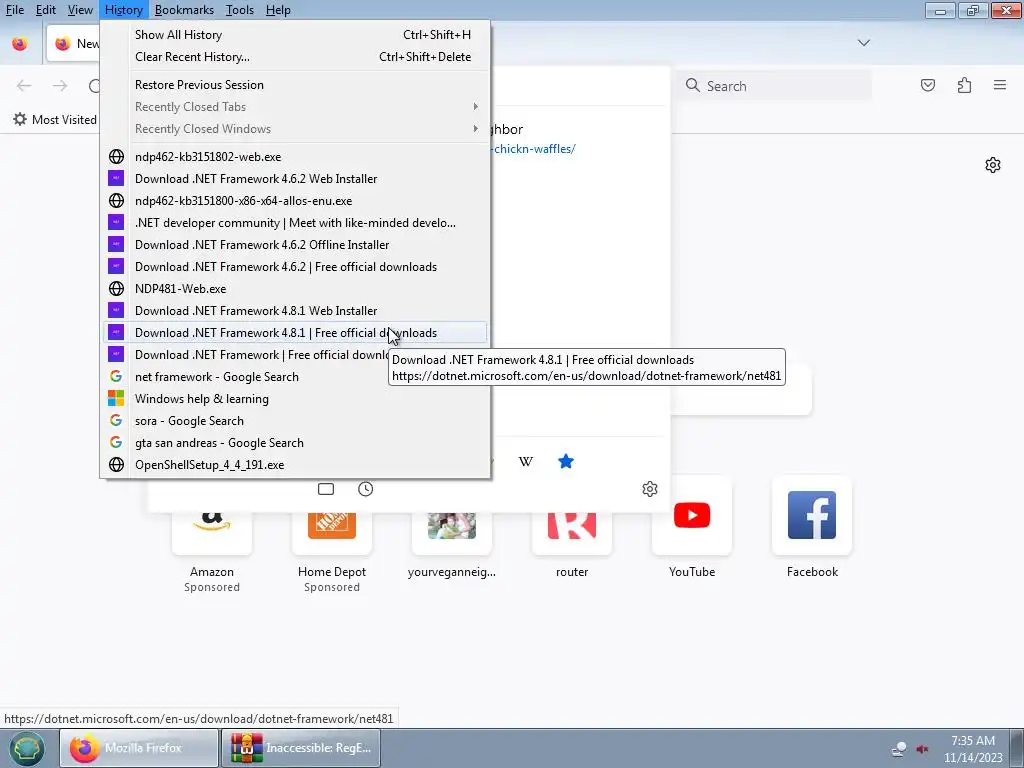The width and height of the screenshot is (1024, 768).
Task: Open ndp462-kb3151802-web.exe history entry
Action: (x=295, y=157)
